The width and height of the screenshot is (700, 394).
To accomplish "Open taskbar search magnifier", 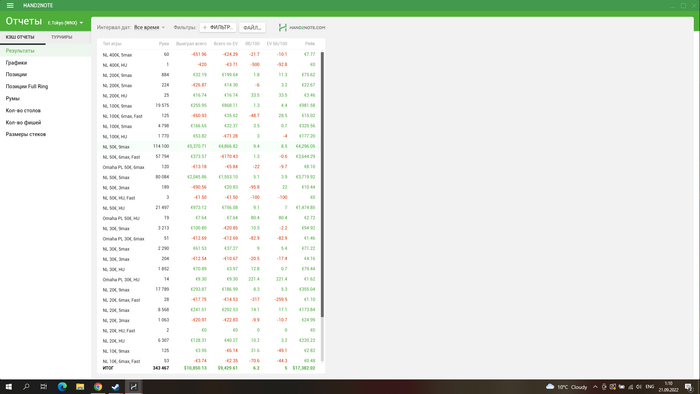I will 26,387.
